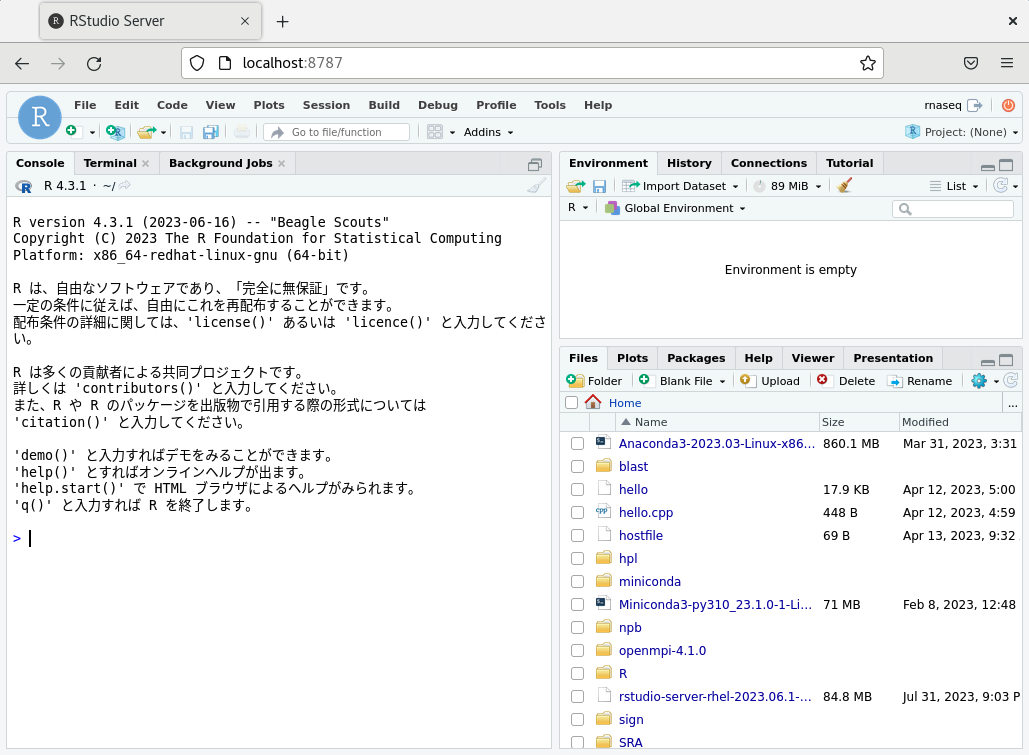Switch to the Packages tab
The image size is (1029, 755).
pyautogui.click(x=696, y=358)
